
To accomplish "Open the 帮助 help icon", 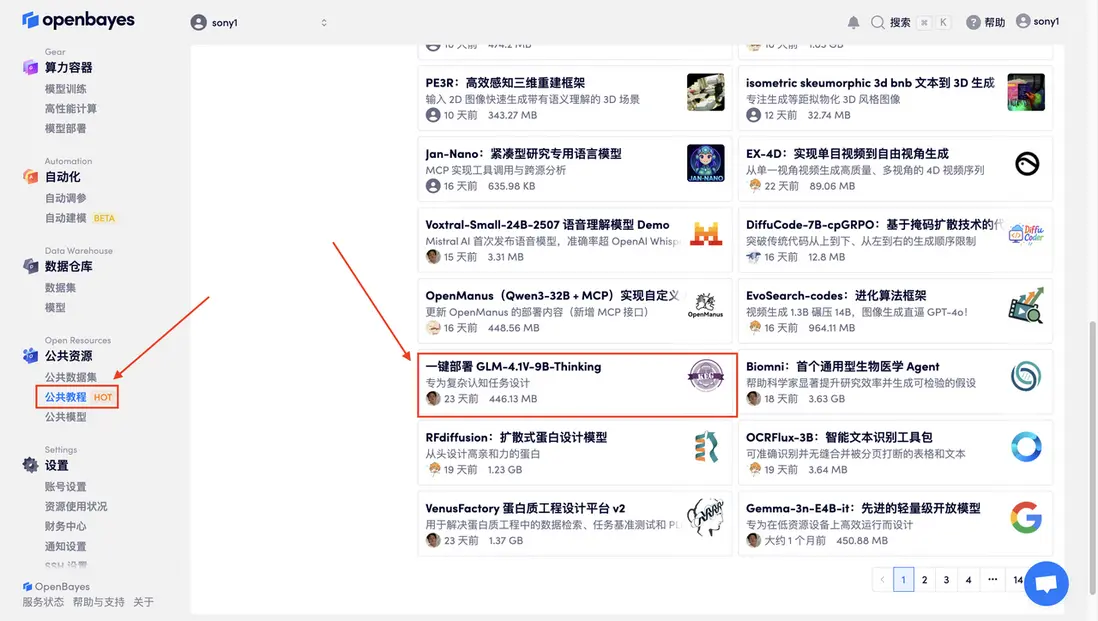I will point(973,22).
